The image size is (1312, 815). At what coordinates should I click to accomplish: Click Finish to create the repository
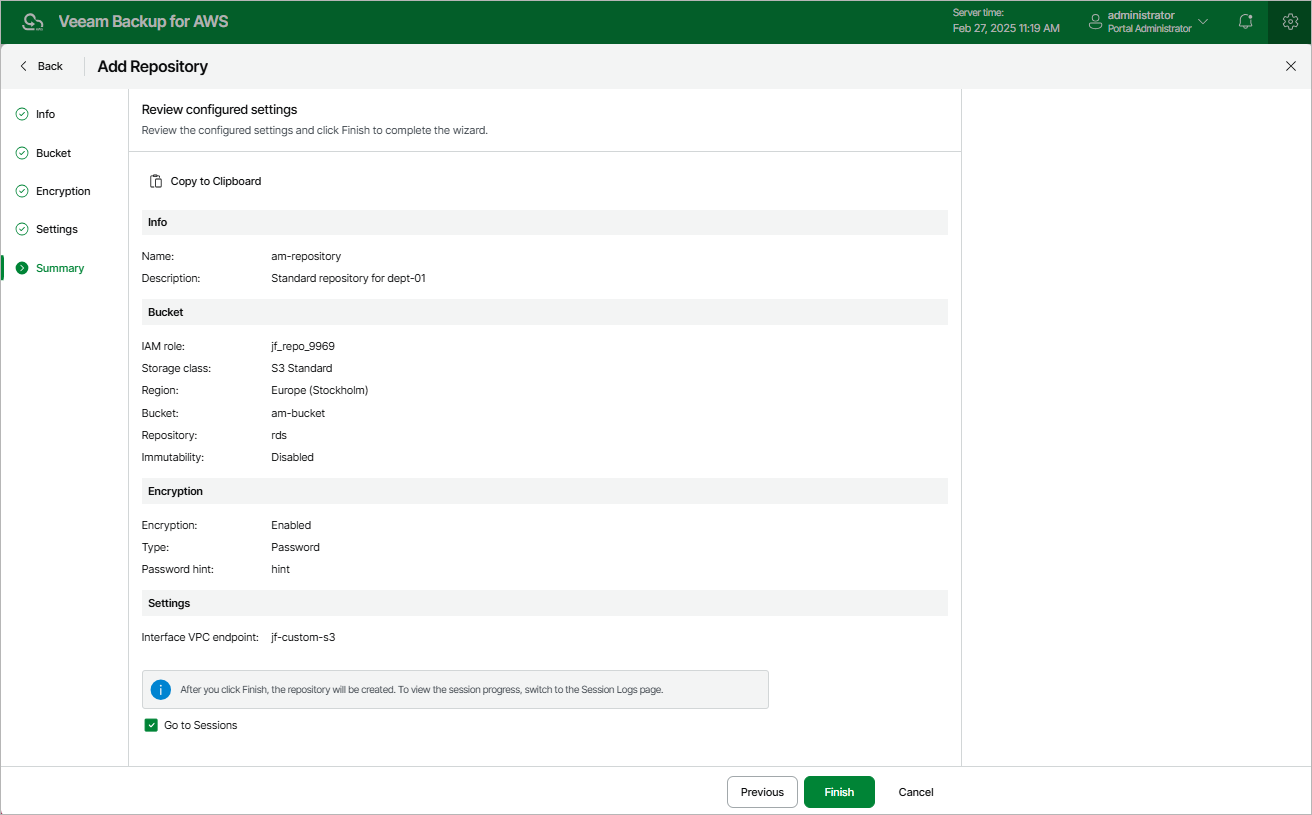pos(839,792)
